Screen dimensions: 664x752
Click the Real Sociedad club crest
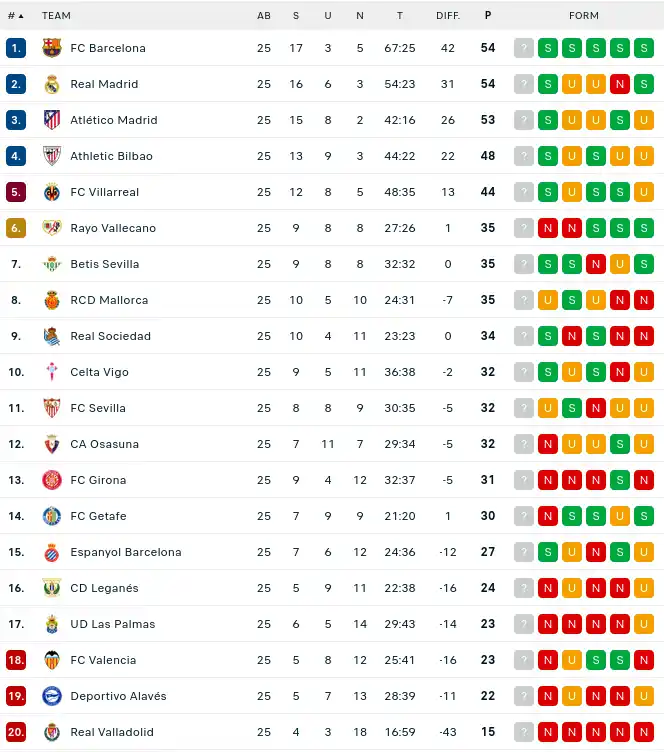coord(52,336)
